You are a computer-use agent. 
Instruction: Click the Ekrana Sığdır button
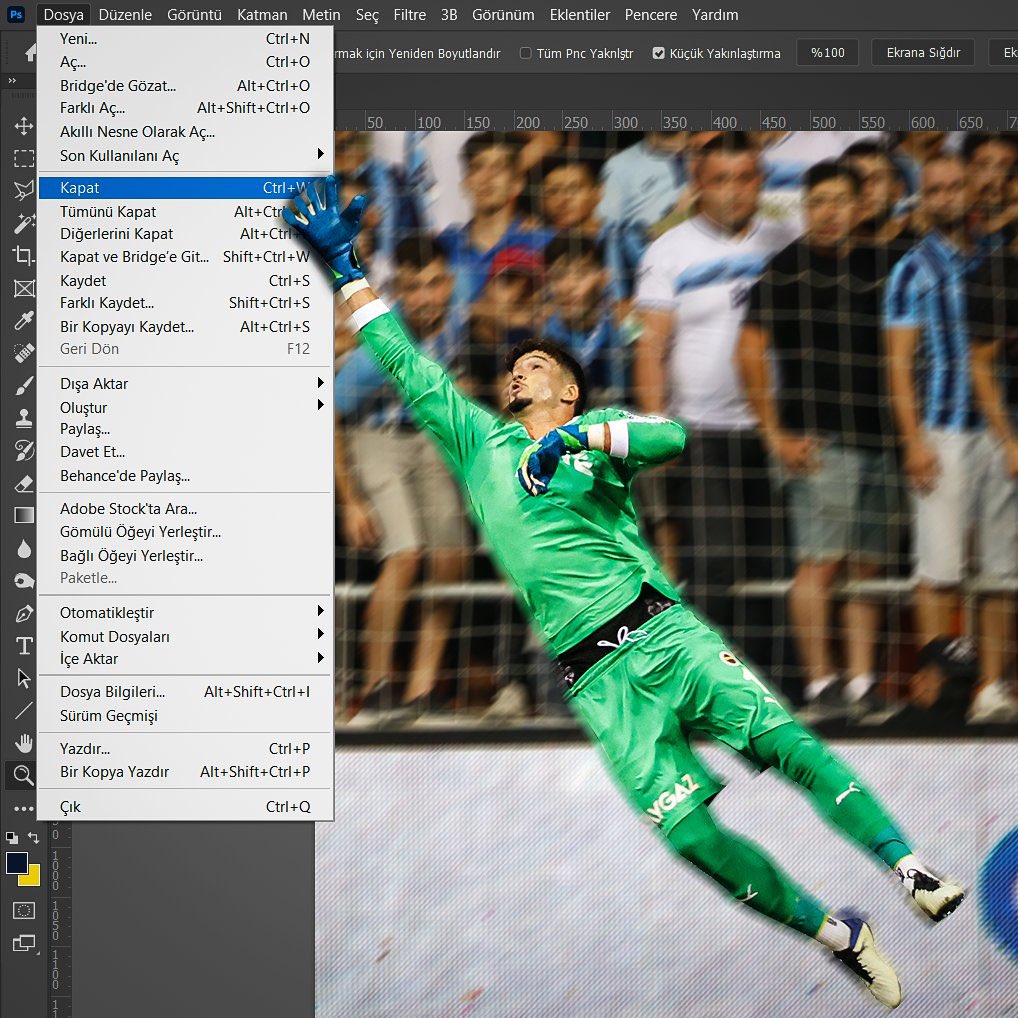click(x=923, y=53)
